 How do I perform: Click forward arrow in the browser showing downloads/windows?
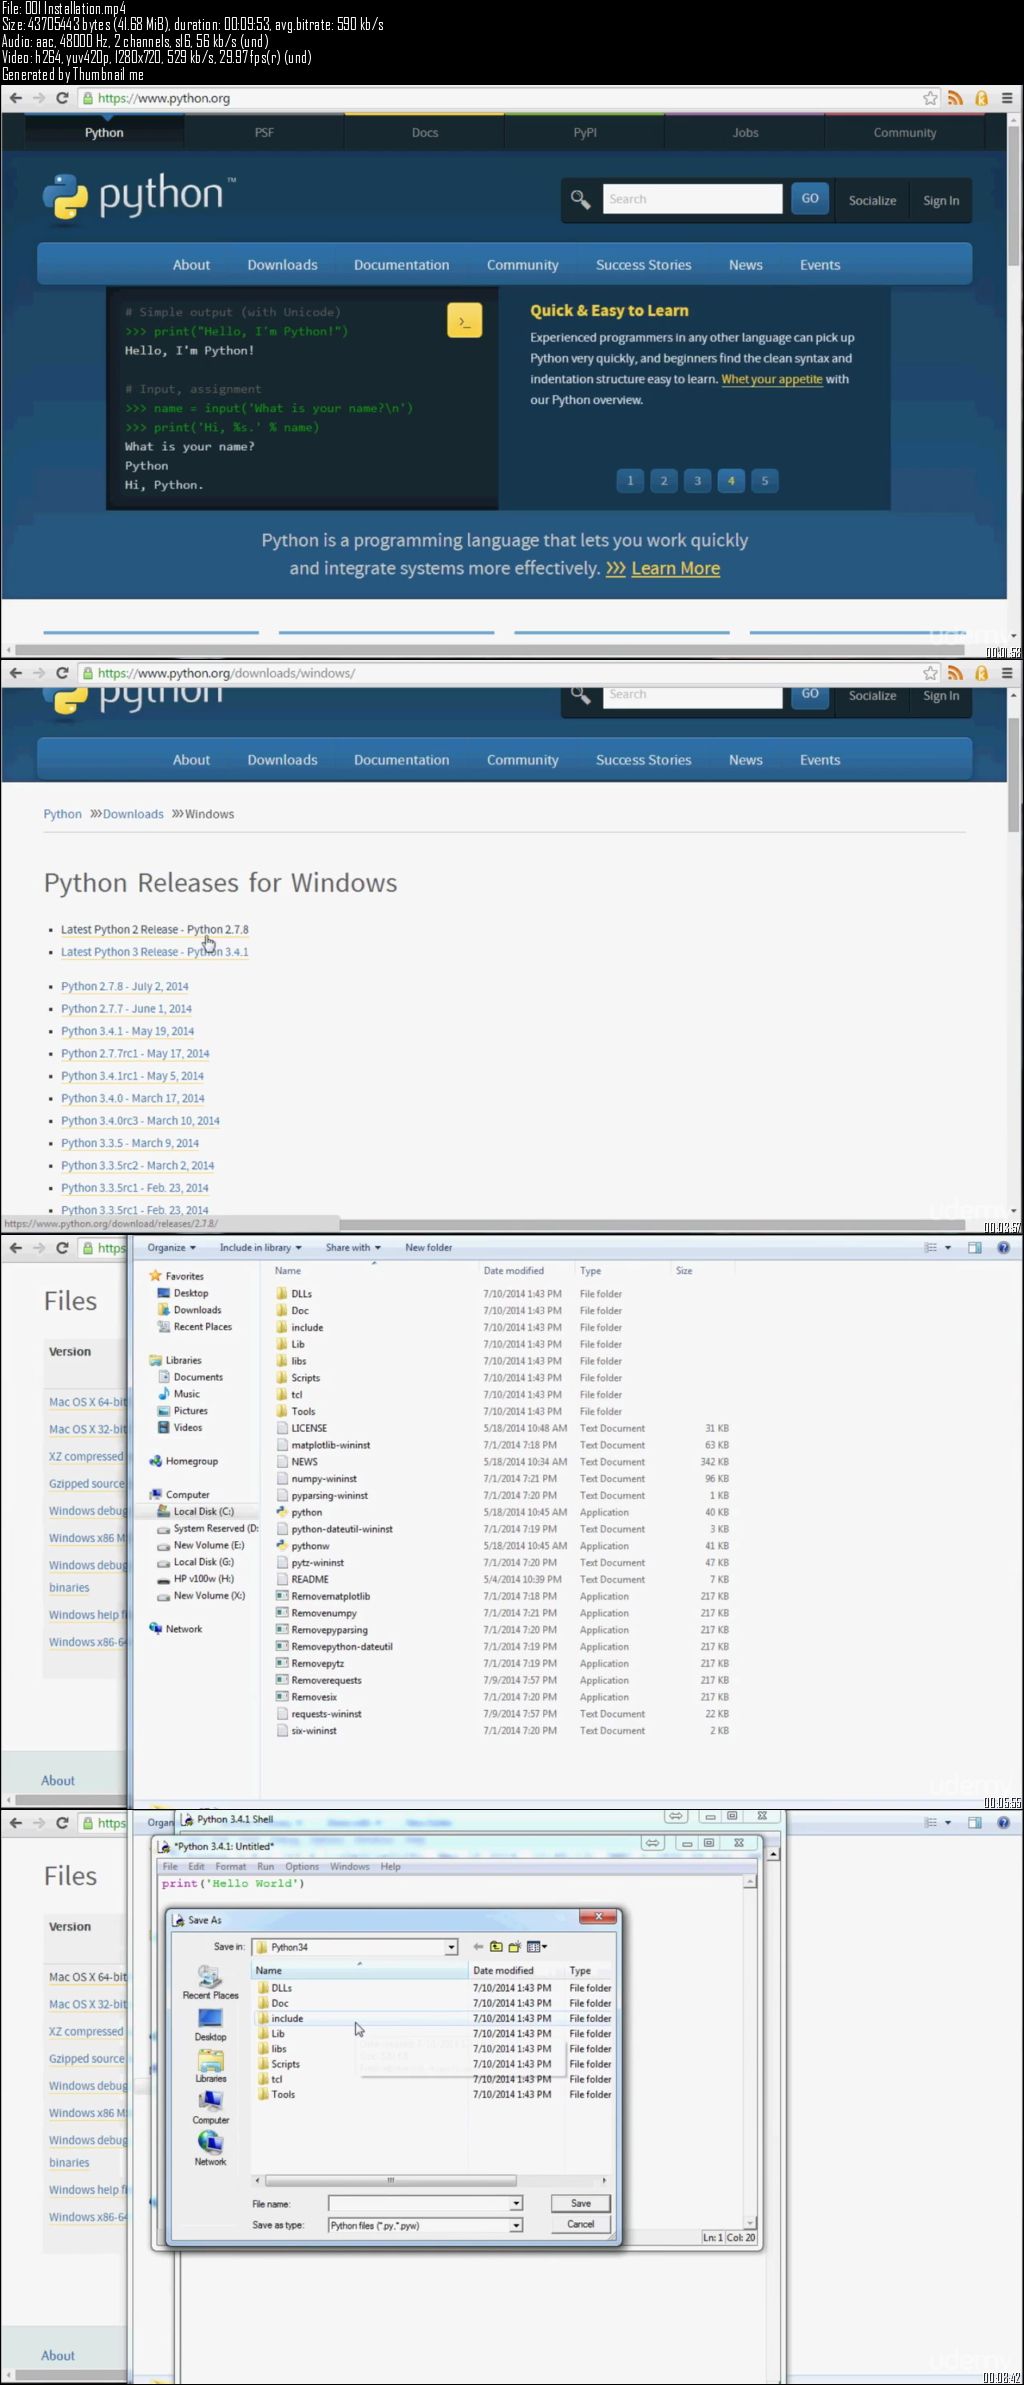click(39, 673)
